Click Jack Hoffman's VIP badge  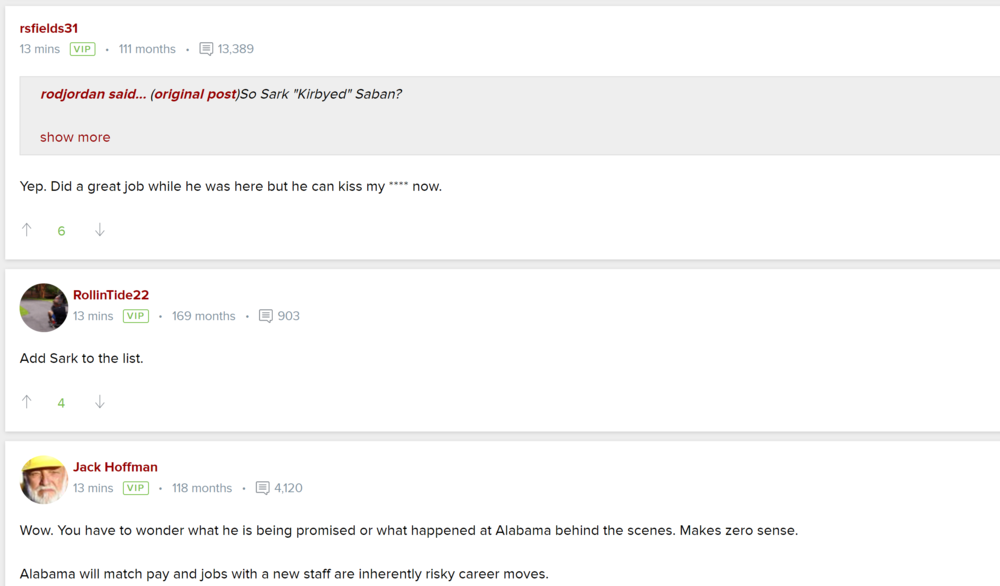(136, 488)
